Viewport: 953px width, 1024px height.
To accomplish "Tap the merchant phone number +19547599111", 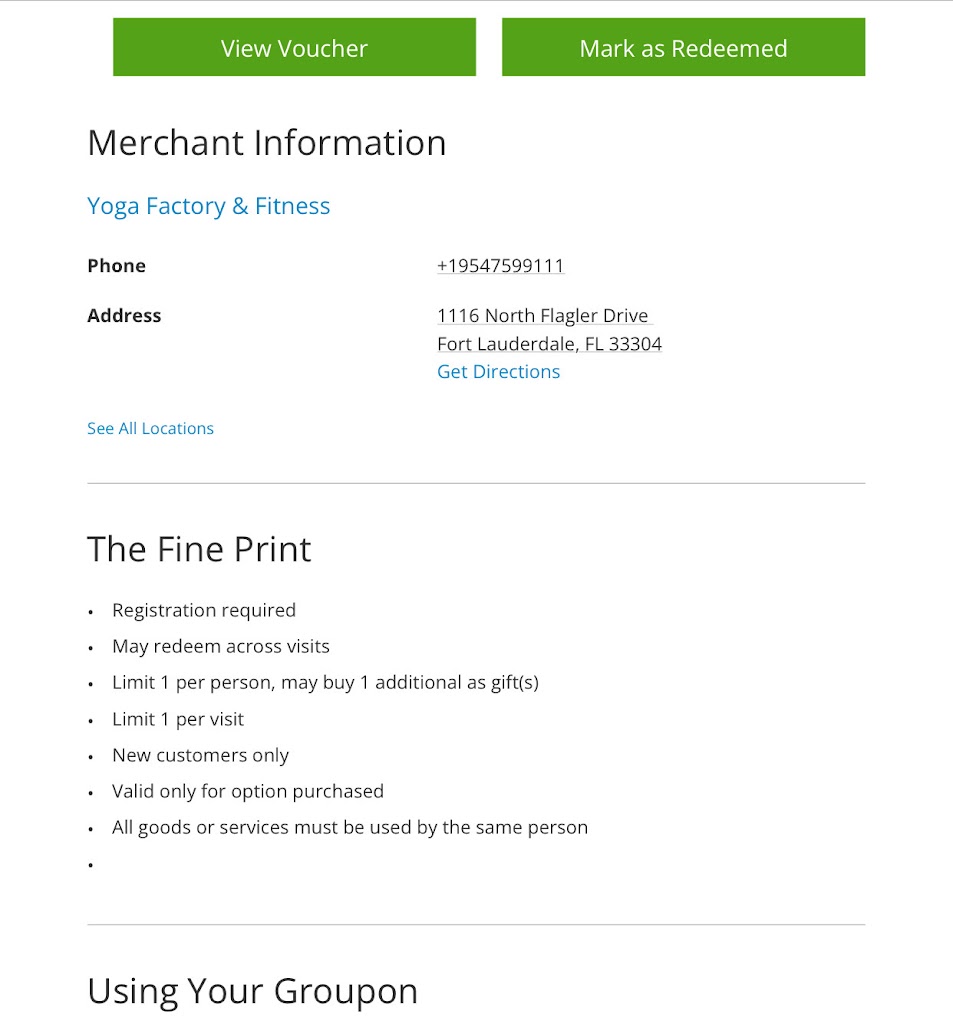I will (x=500, y=266).
